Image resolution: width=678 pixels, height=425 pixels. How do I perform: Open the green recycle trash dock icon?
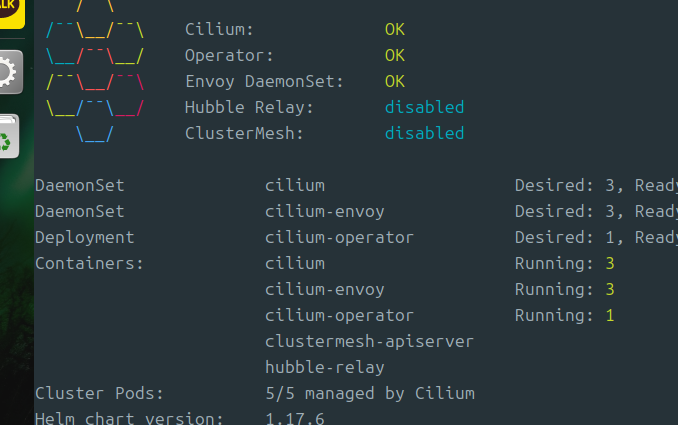point(9,137)
